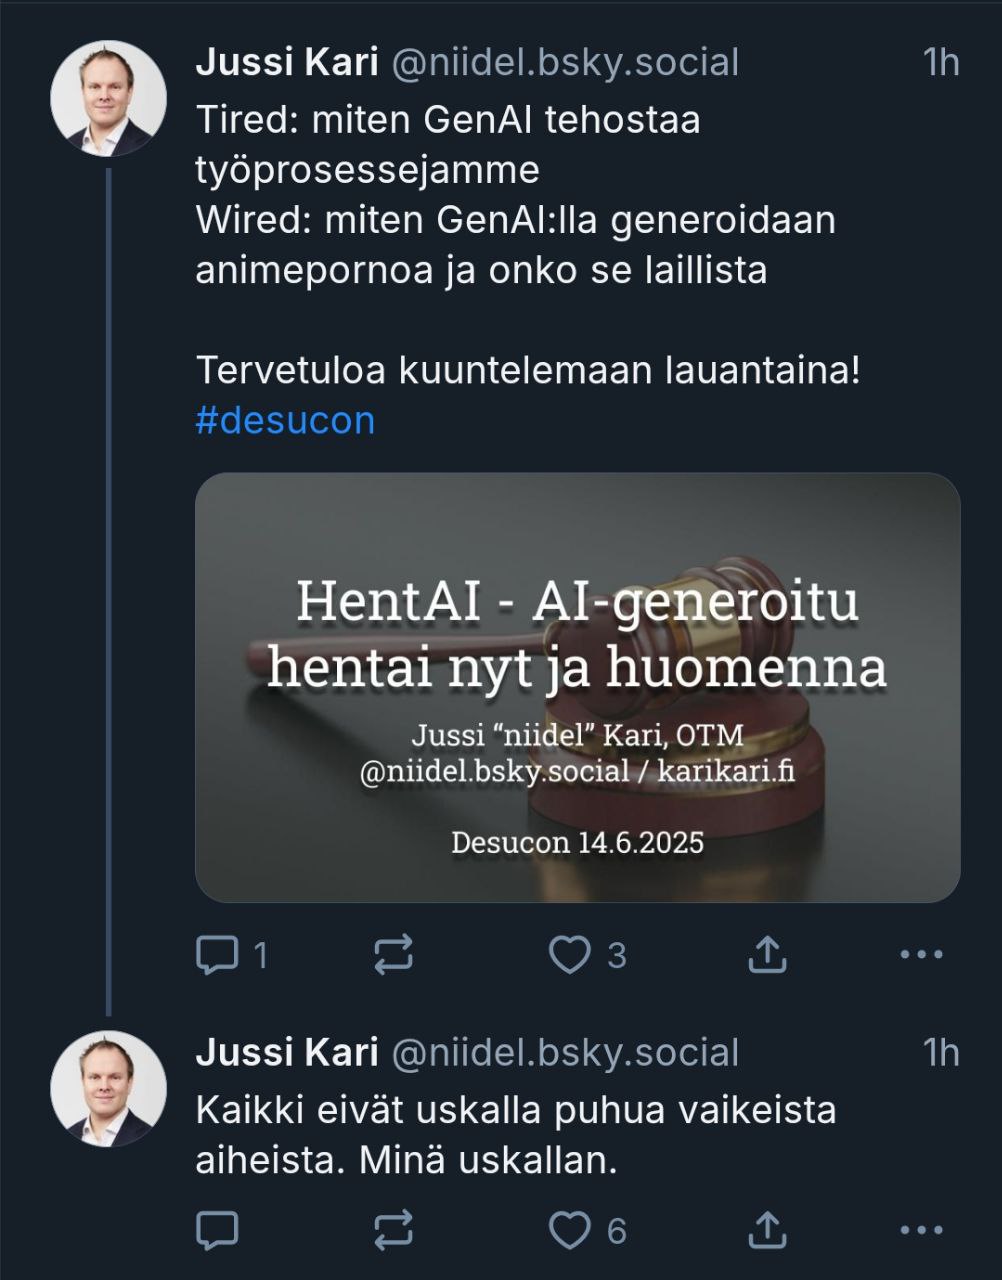Image resolution: width=1002 pixels, height=1280 pixels.
Task: Share the post tagged #desucon
Action: [767, 955]
